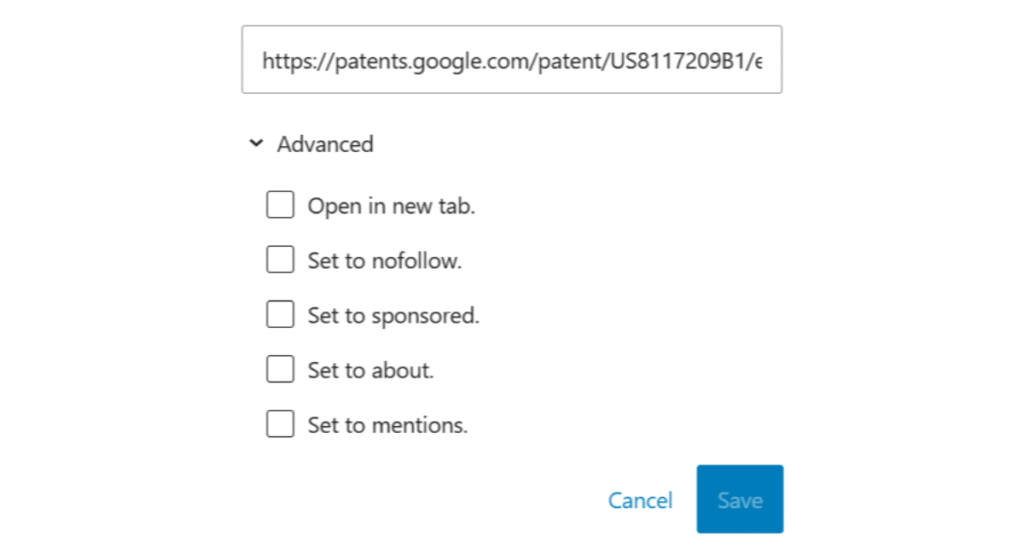1024x555 pixels.
Task: Confirm link settings with Save
Action: (739, 499)
